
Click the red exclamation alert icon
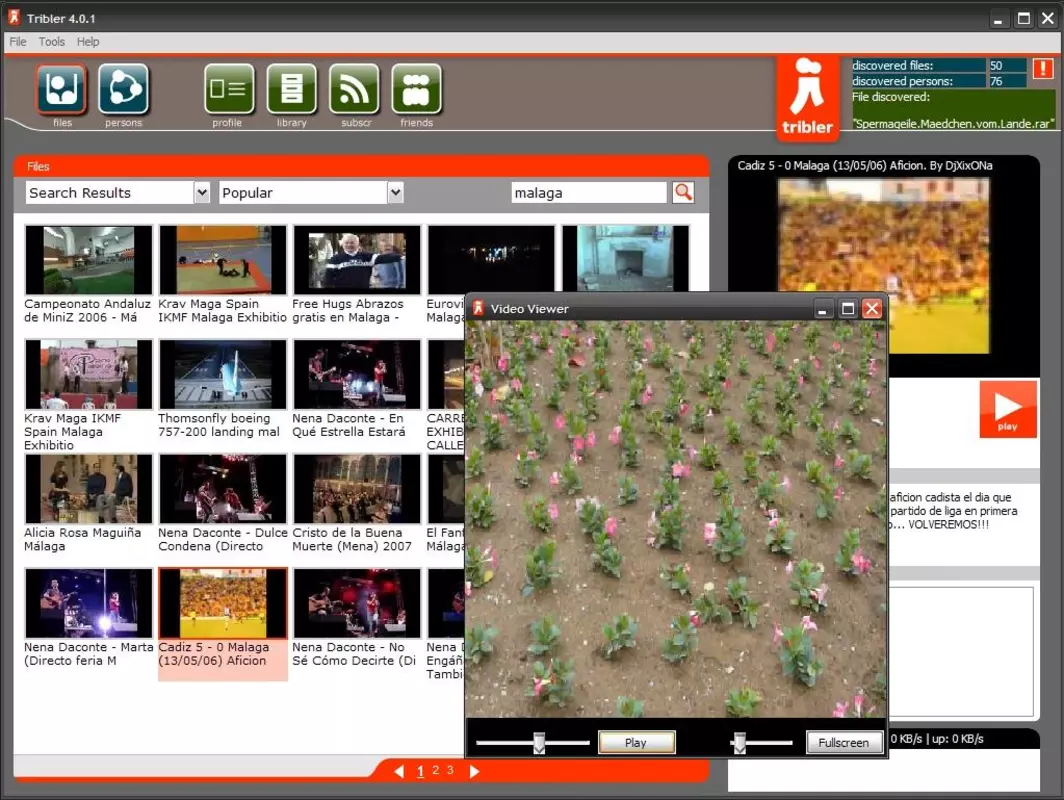tap(1043, 69)
